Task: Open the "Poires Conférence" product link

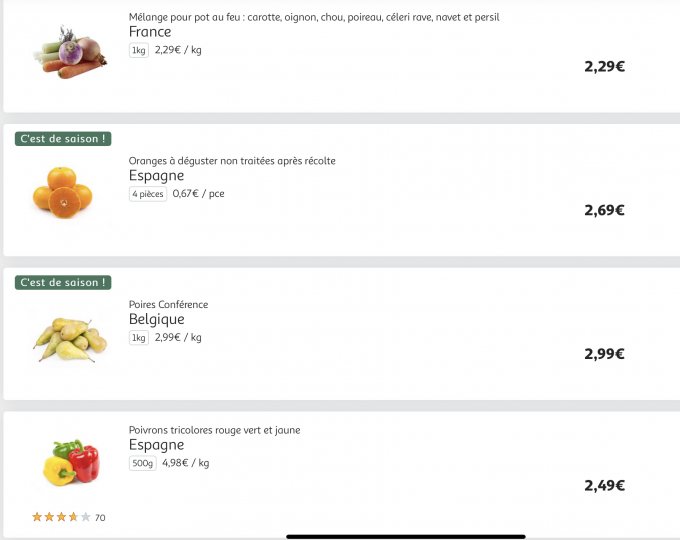Action: (x=168, y=305)
